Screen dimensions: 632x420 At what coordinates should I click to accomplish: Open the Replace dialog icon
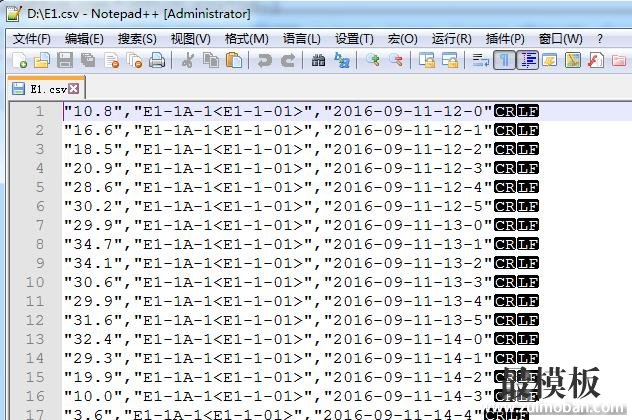point(342,60)
